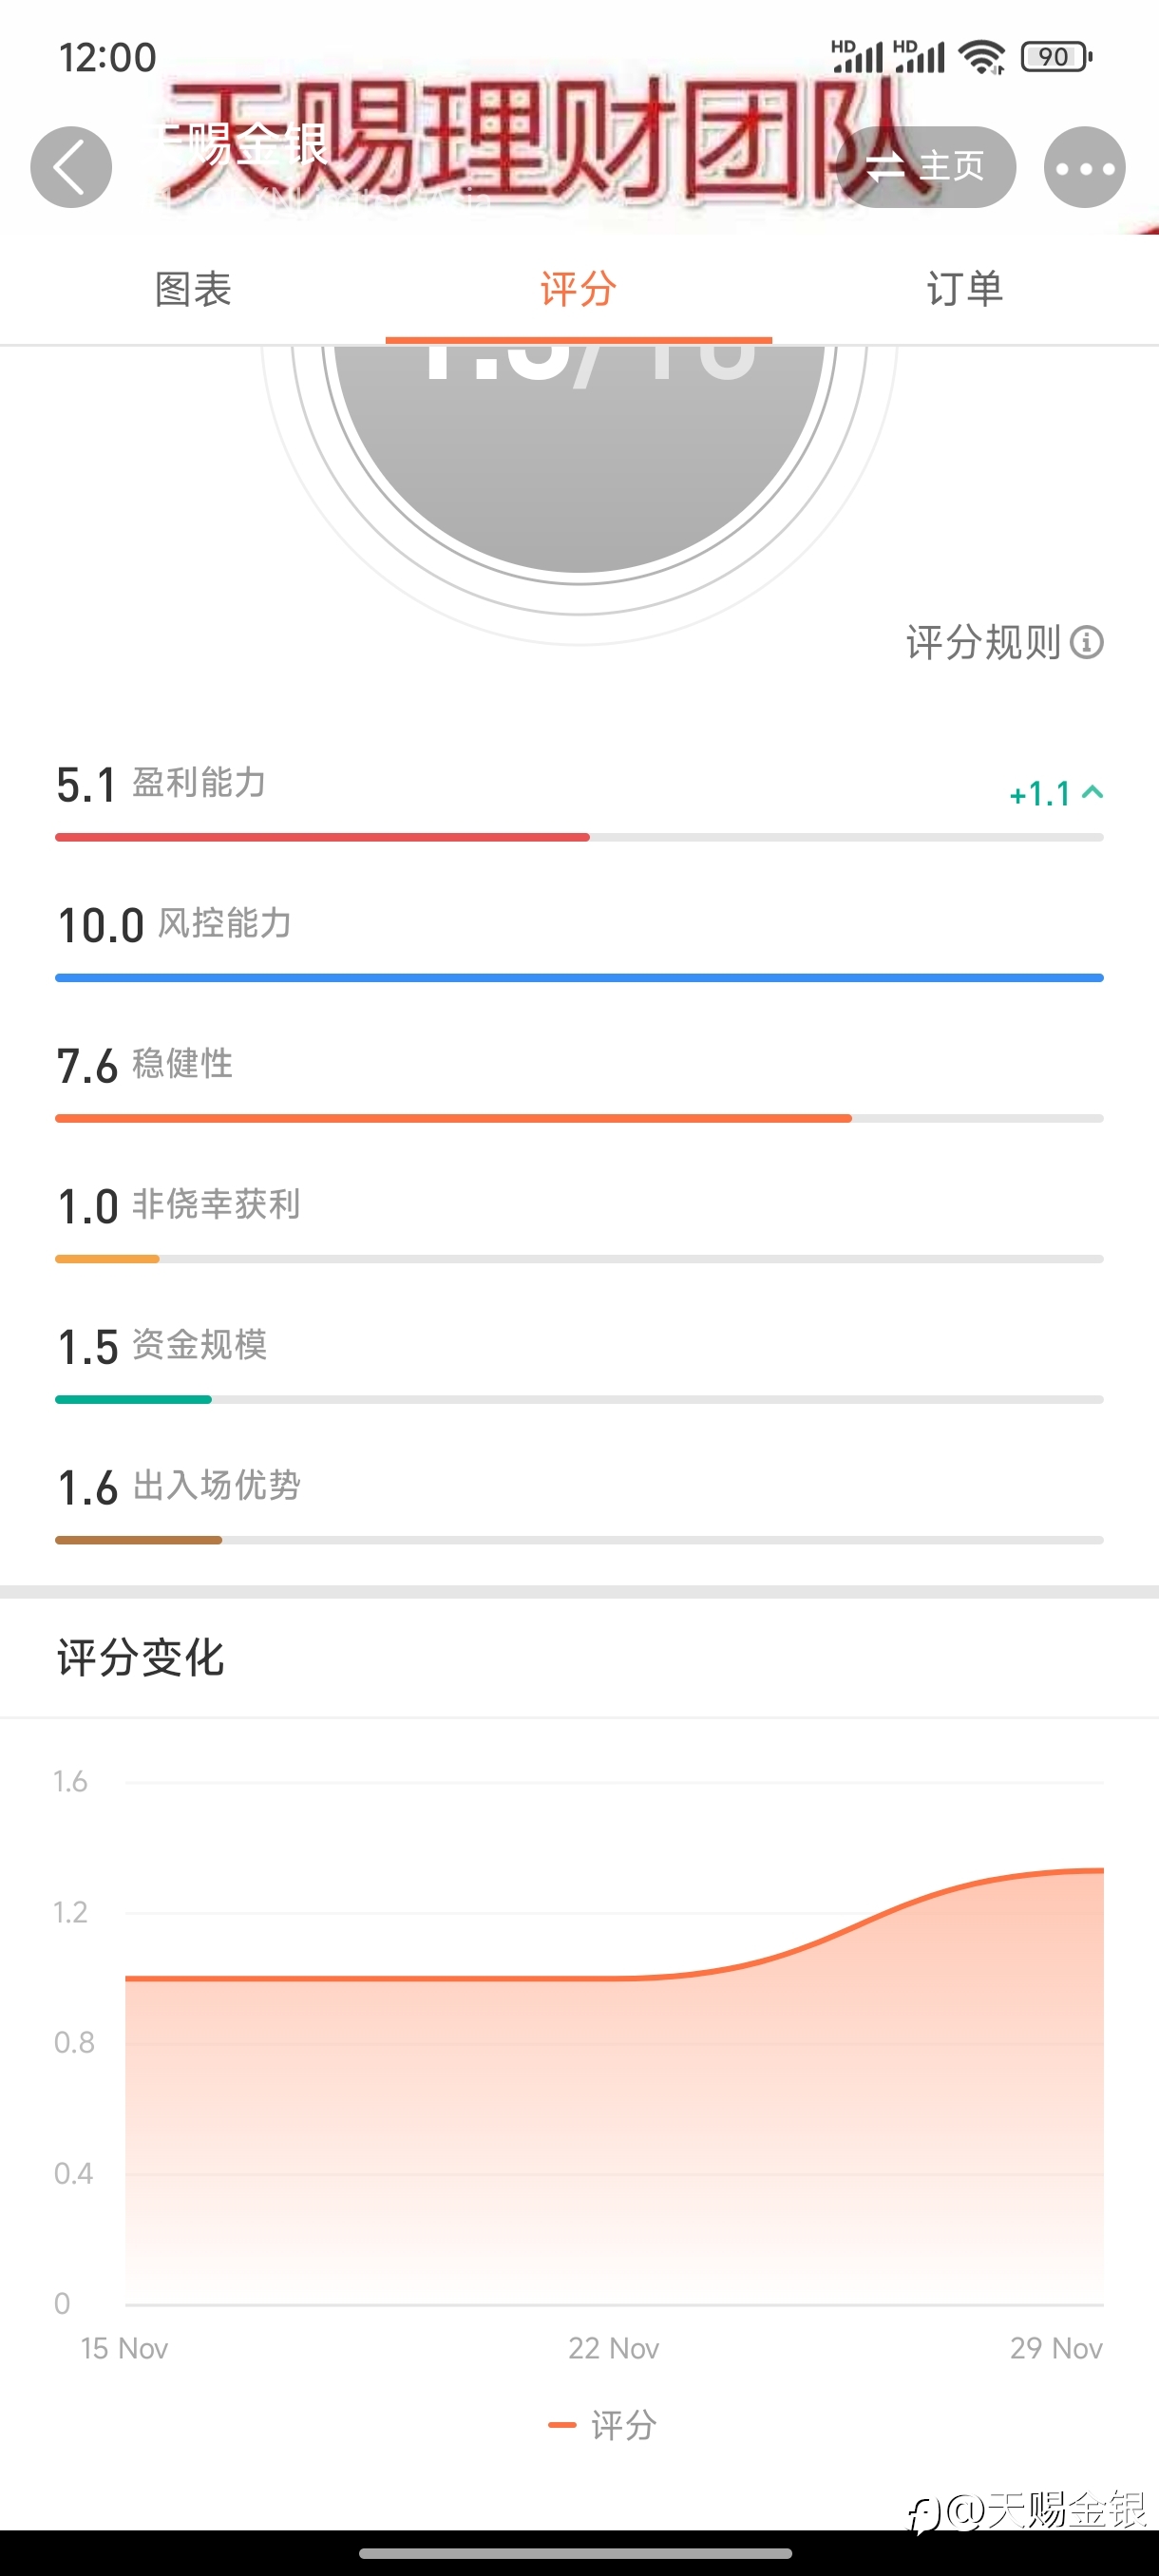
Task: Open the three-dots more options menu
Action: [1084, 167]
